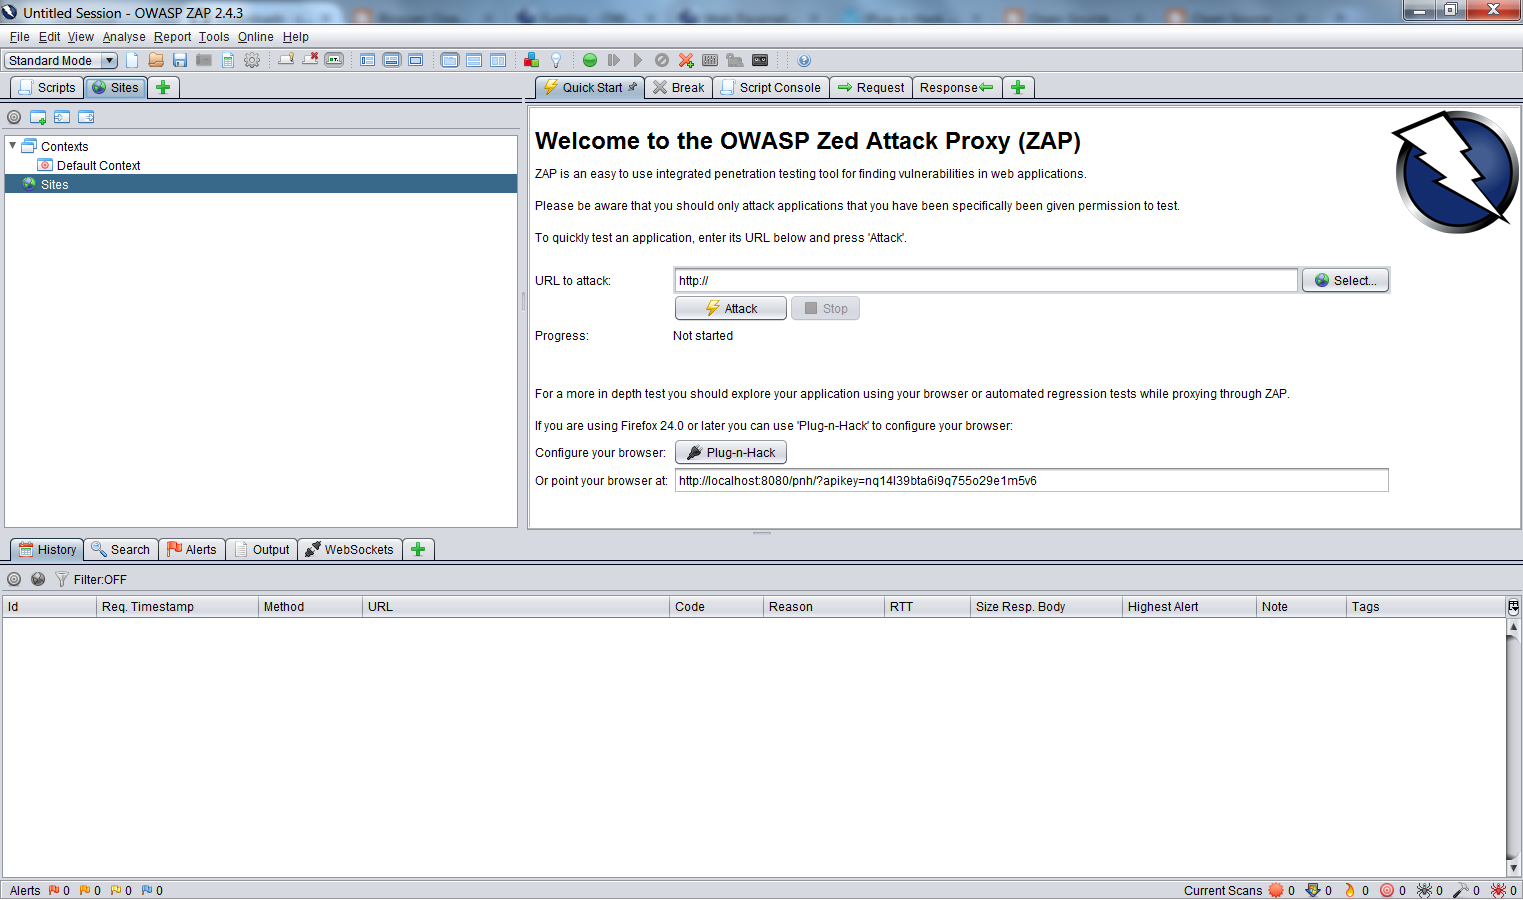Toggle the show tab names toolbar icon

[334, 60]
